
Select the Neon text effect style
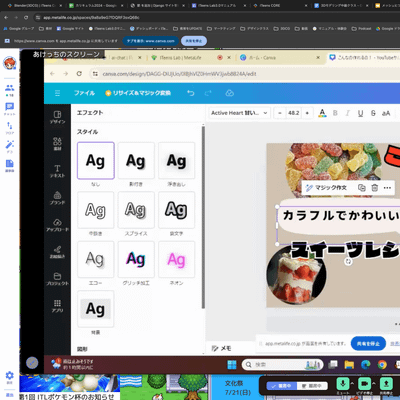176,259
